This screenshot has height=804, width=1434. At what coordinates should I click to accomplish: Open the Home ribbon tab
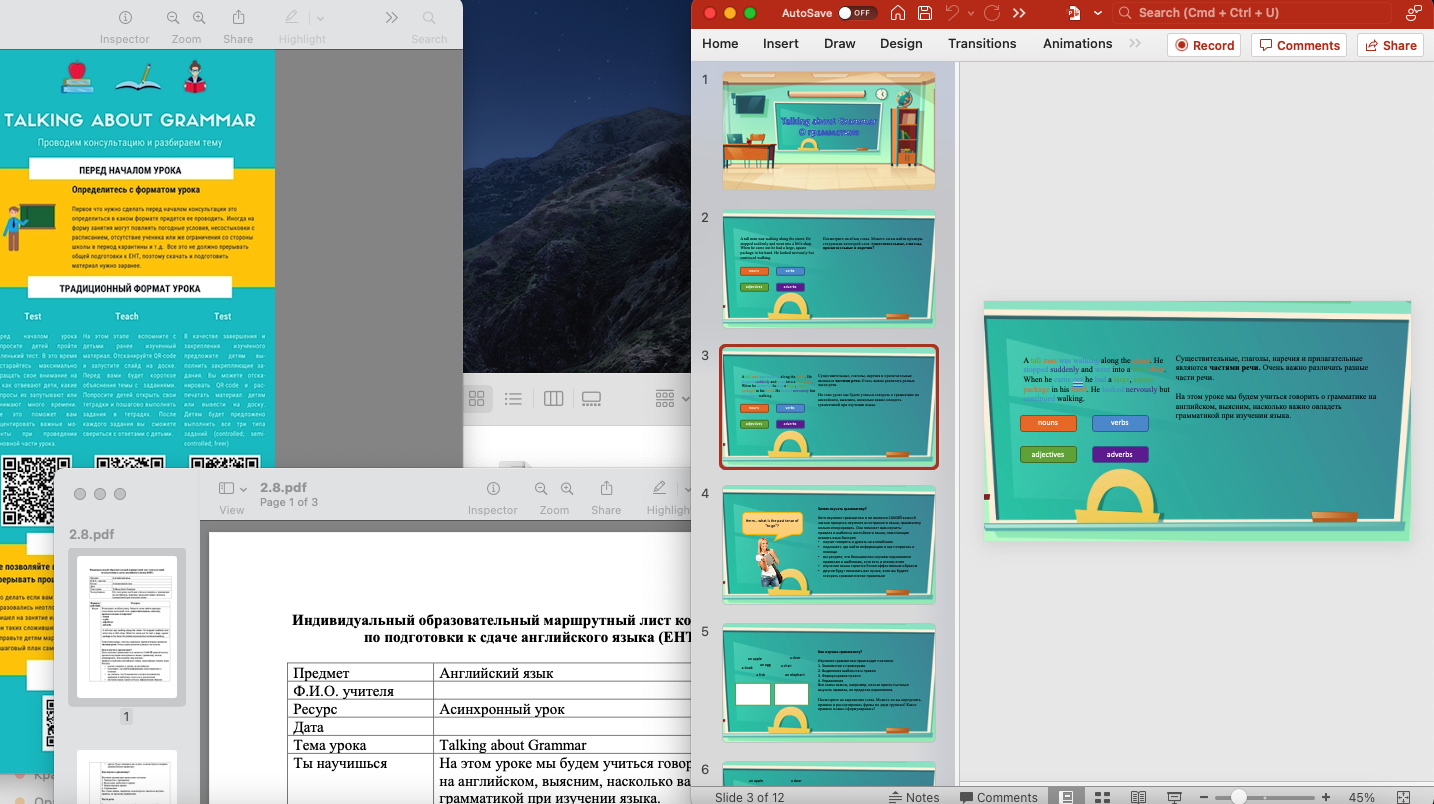click(x=720, y=44)
